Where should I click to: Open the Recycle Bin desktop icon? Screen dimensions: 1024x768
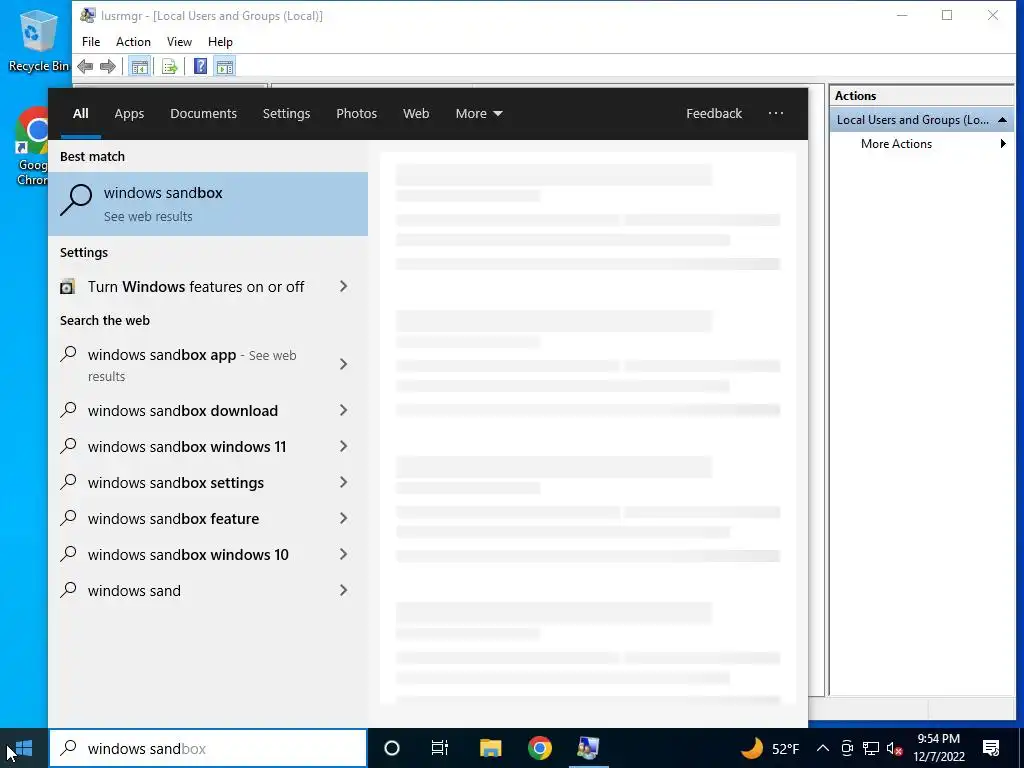coord(37,40)
